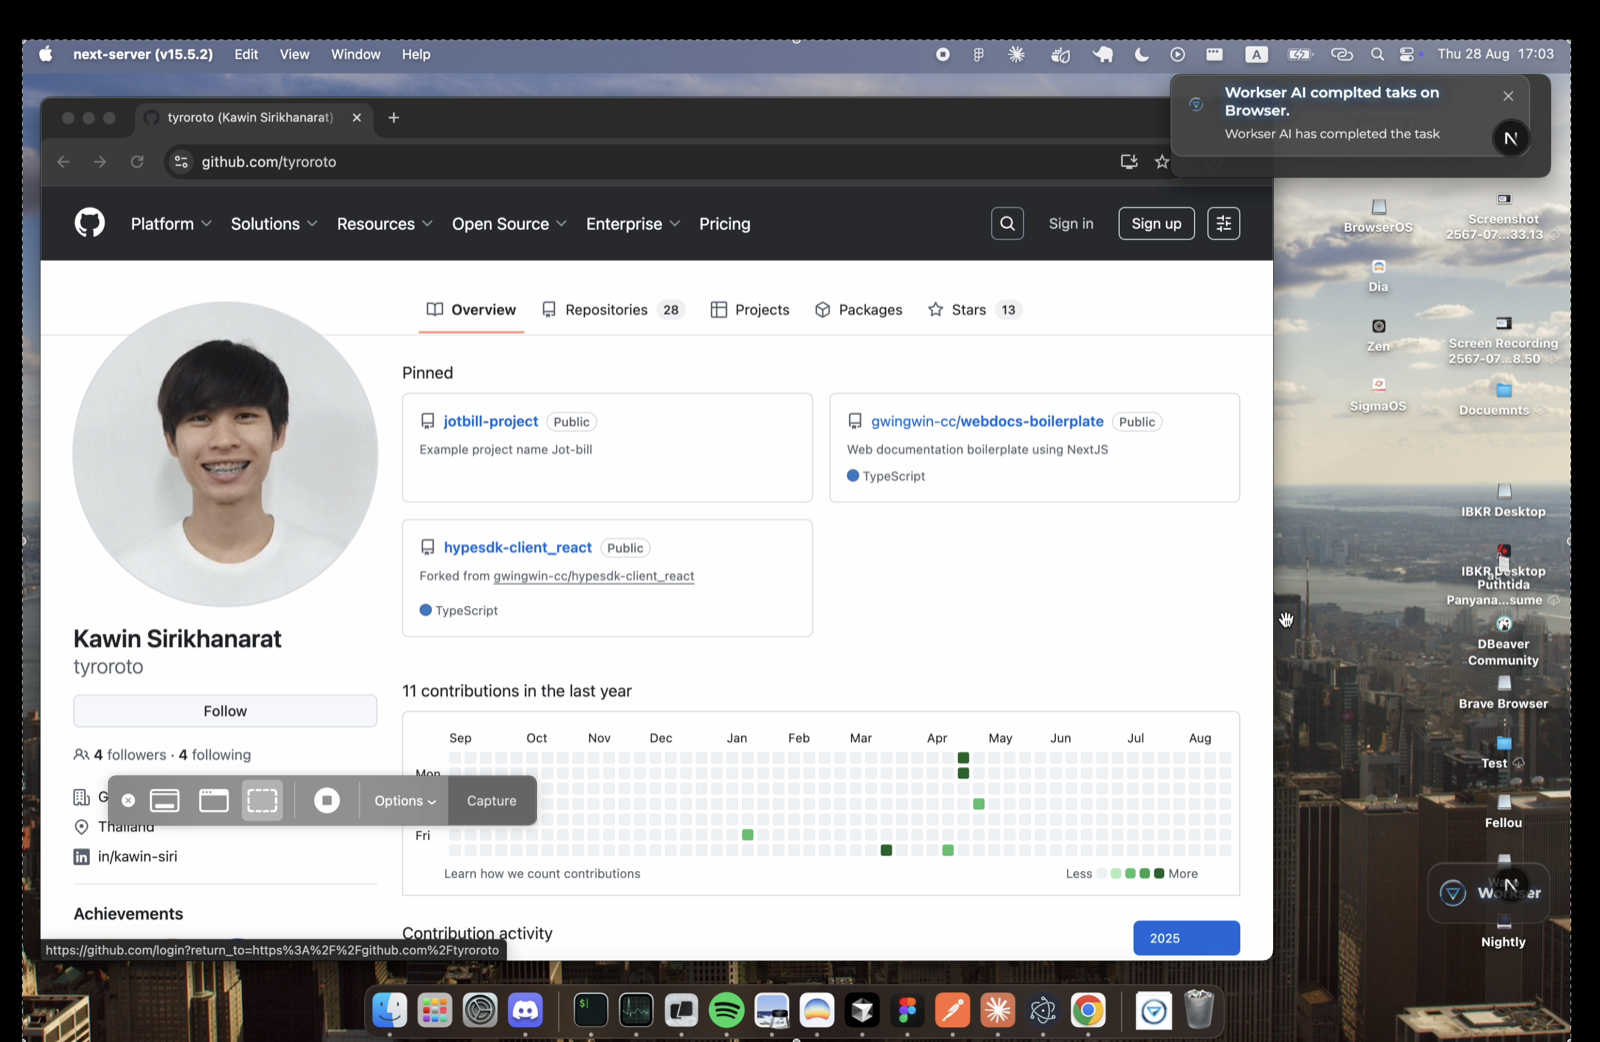
Task: Dismiss the Workser AI notification
Action: pos(1508,96)
